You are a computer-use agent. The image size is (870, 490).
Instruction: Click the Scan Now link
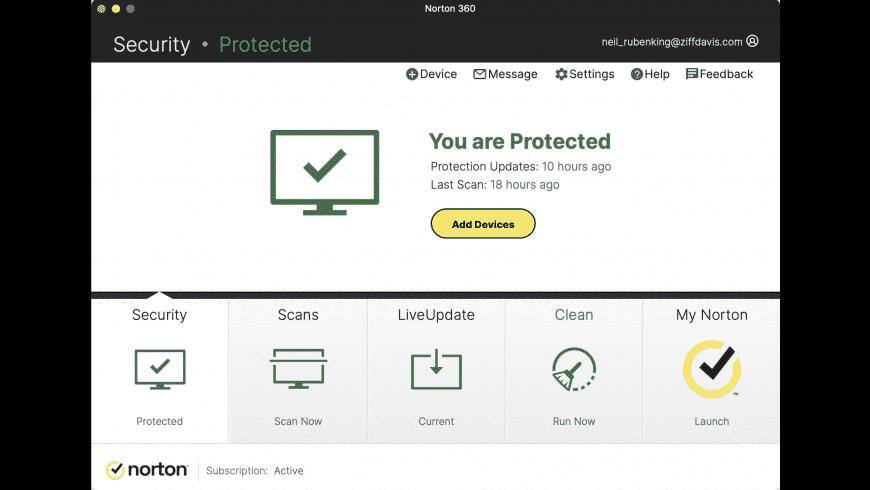(x=298, y=421)
